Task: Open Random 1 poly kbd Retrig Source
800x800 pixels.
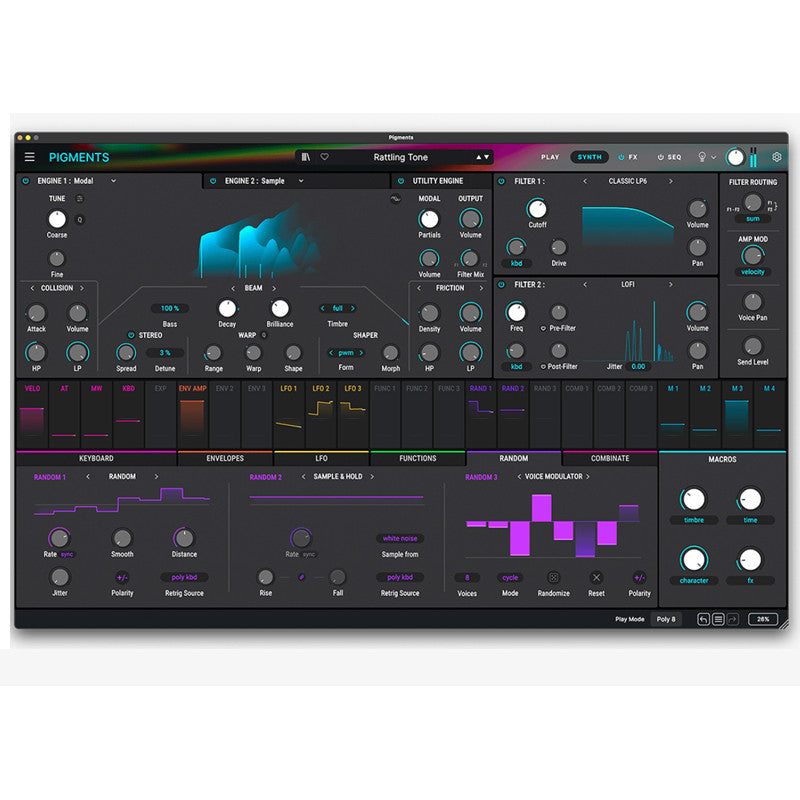Action: [x=184, y=577]
